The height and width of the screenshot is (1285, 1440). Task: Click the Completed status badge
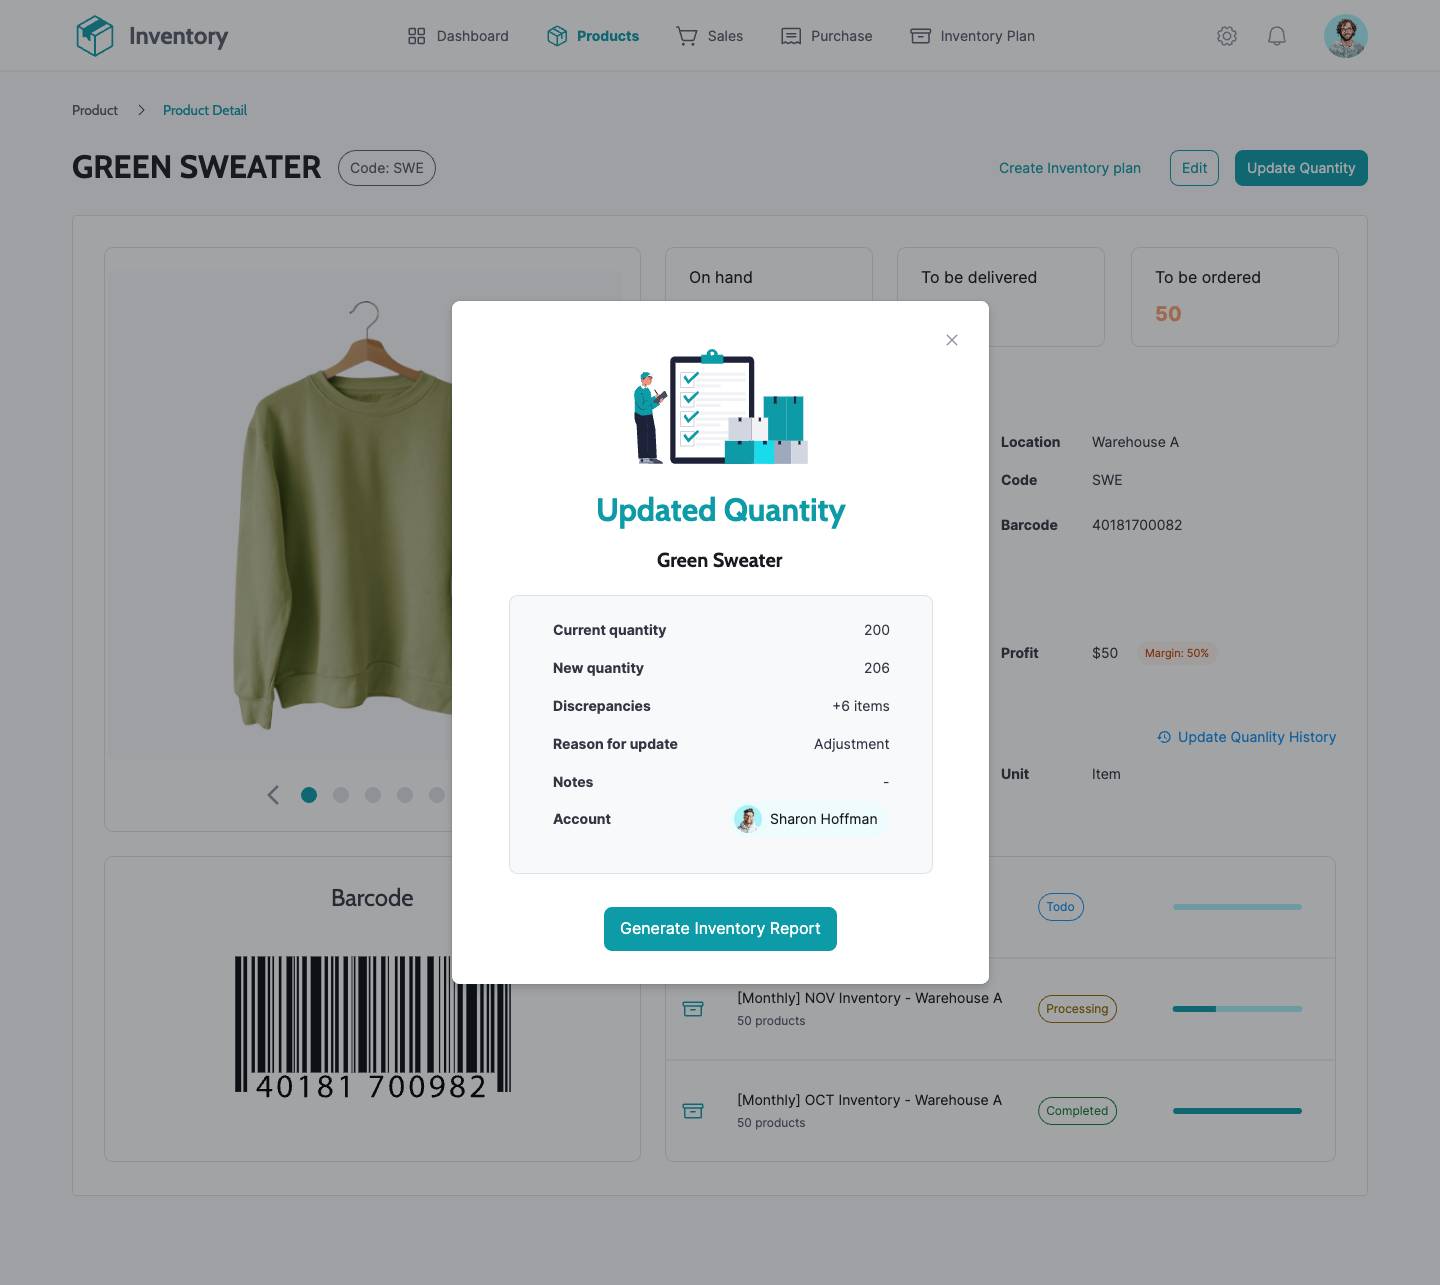coord(1077,1111)
